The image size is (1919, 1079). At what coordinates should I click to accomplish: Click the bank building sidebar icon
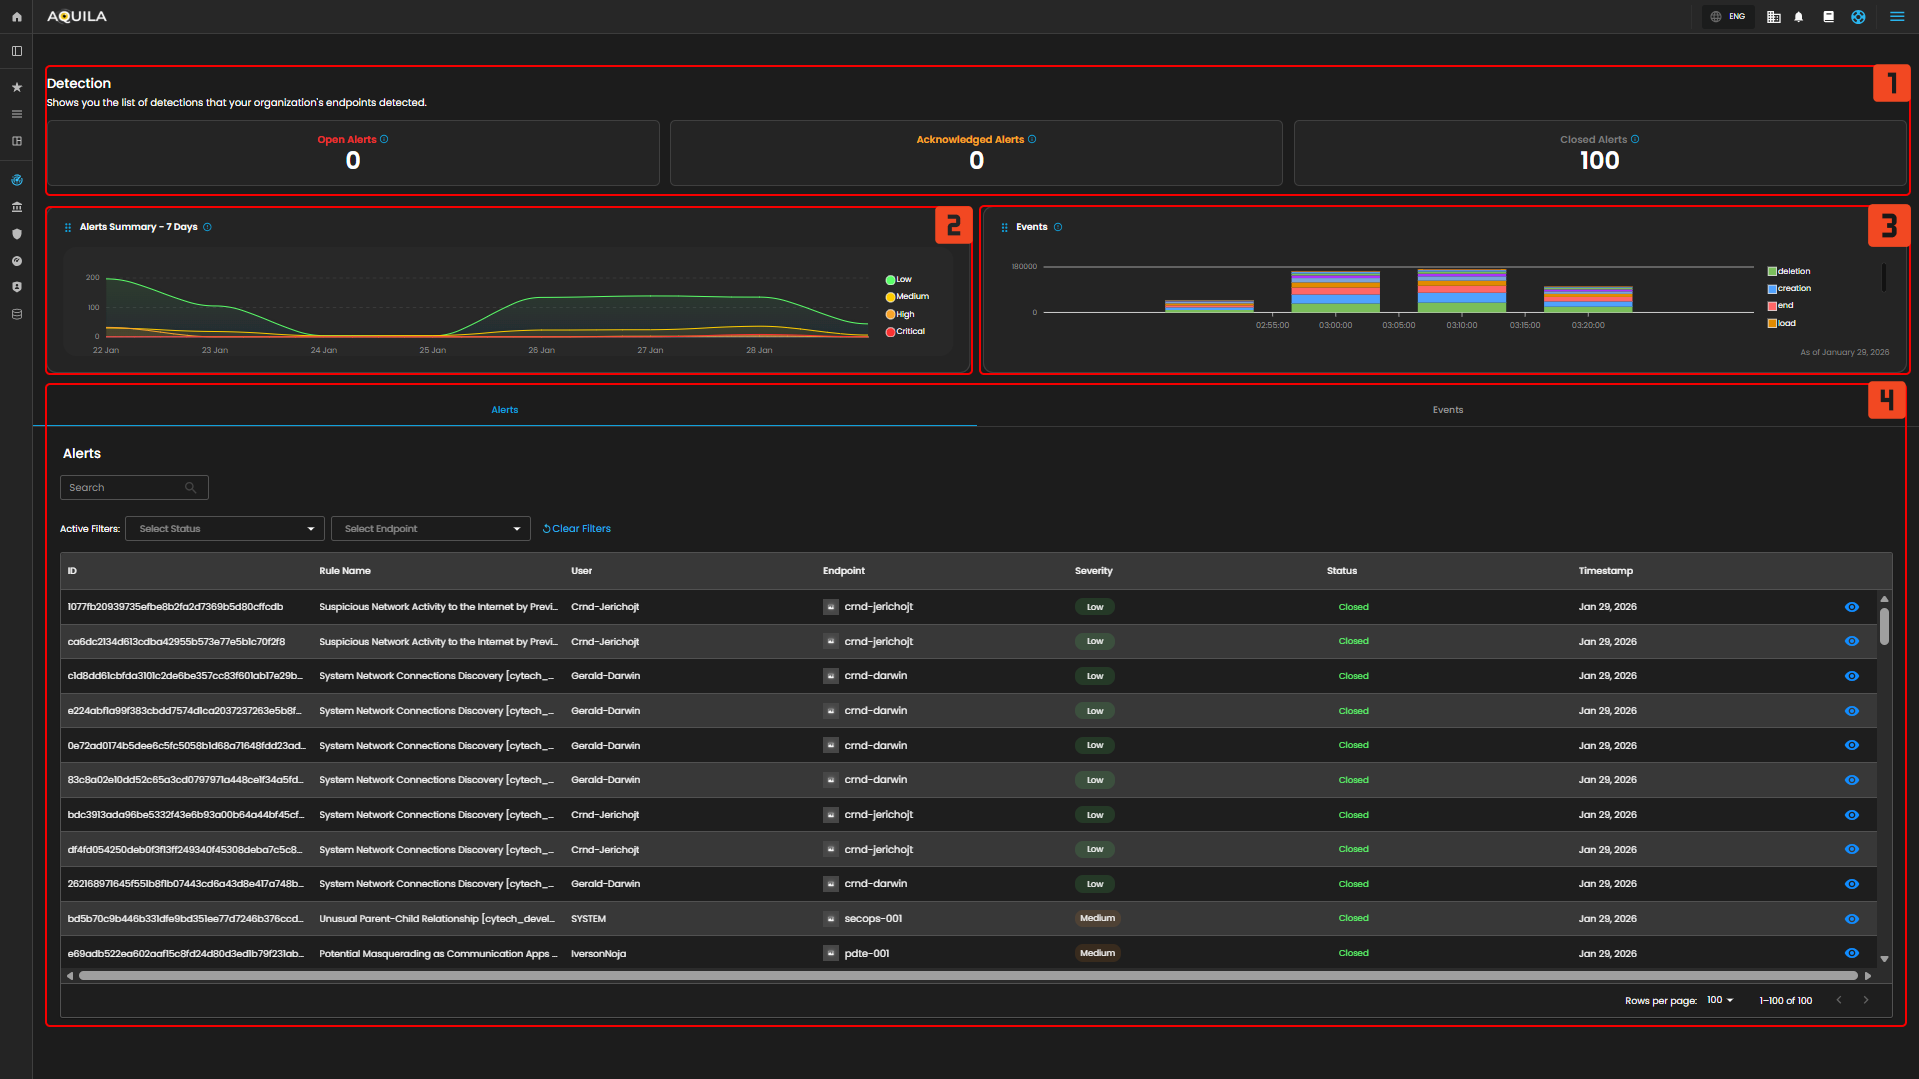[16, 207]
